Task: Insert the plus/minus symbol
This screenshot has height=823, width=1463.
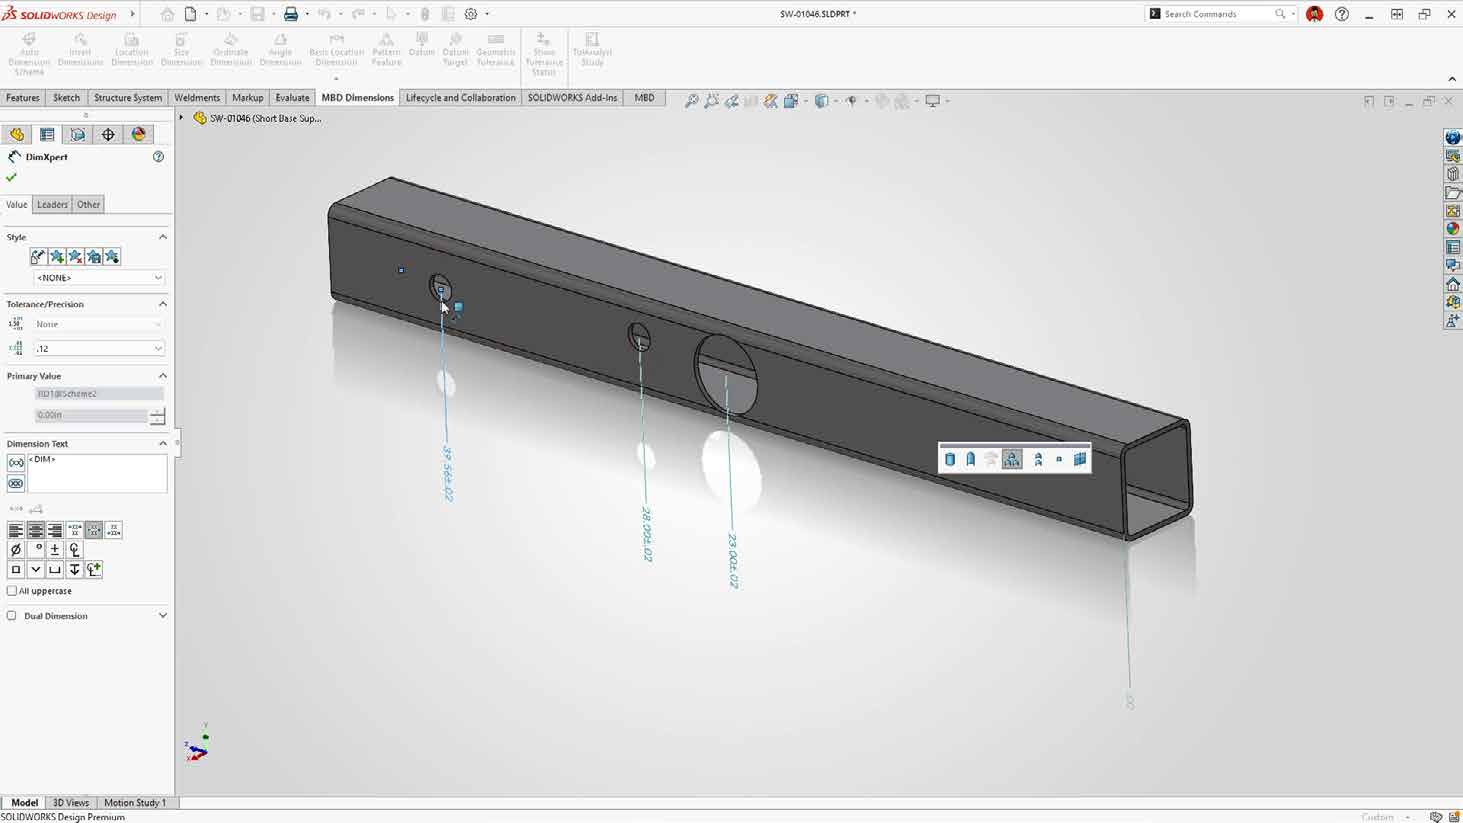Action: (x=55, y=550)
